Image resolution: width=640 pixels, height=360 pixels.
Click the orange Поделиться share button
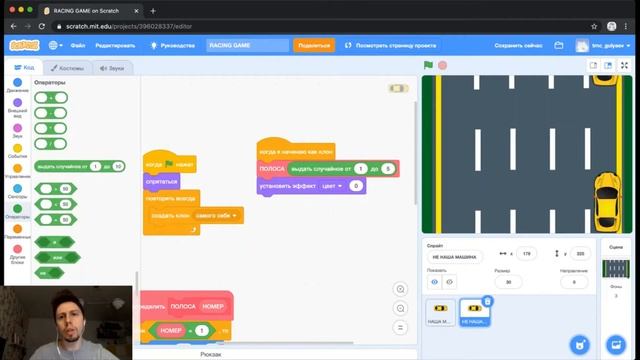[x=314, y=45]
